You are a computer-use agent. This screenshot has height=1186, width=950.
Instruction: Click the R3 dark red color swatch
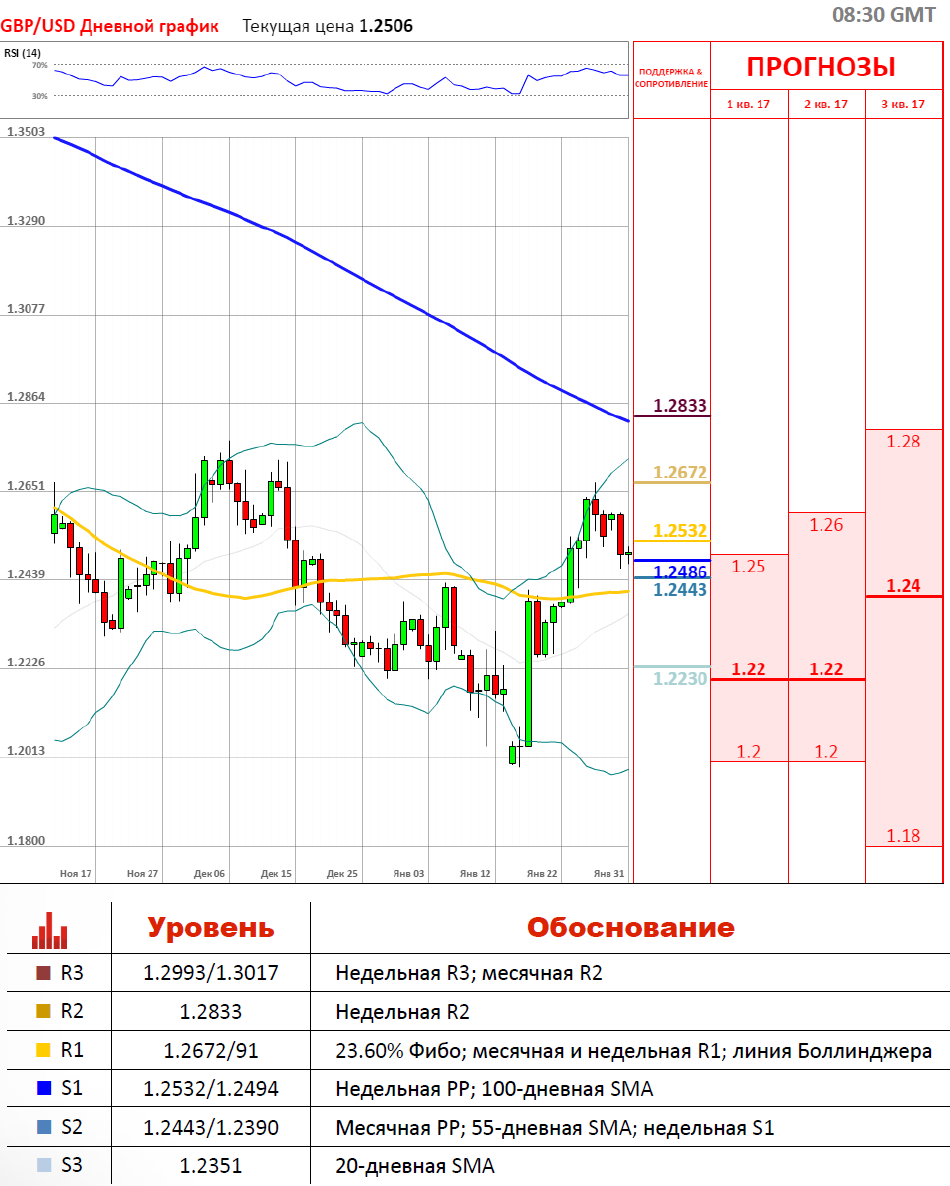(42, 972)
